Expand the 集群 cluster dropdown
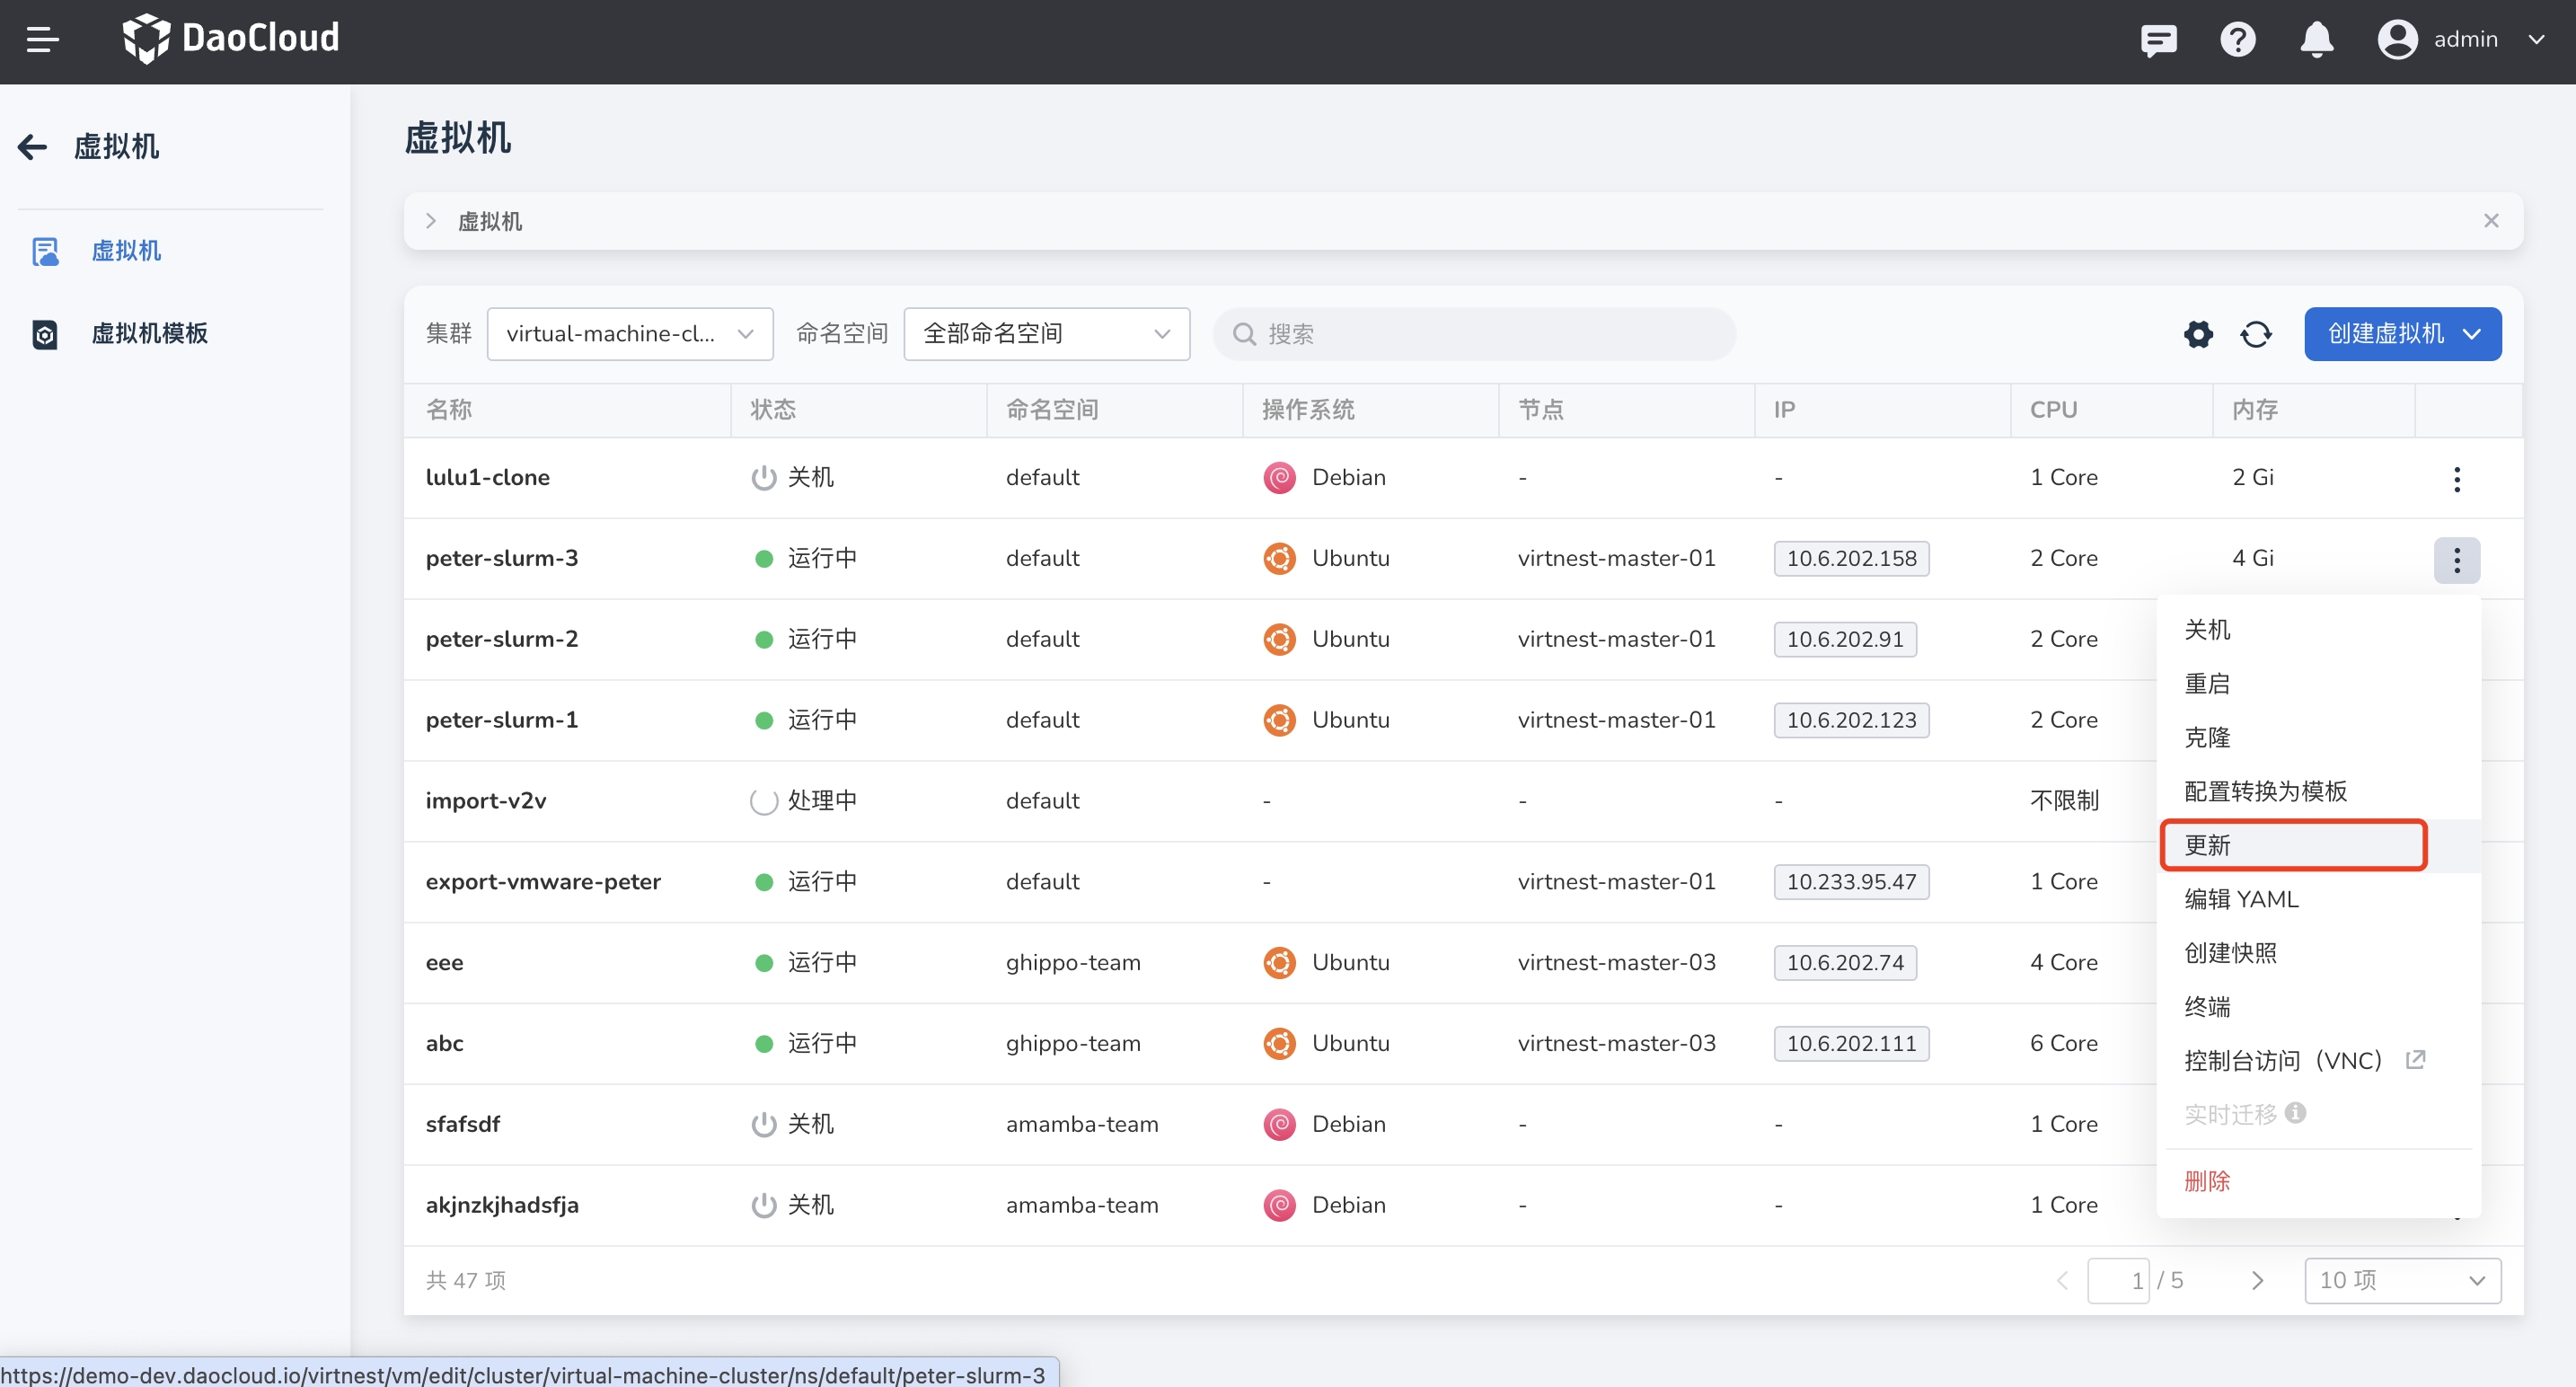 629,334
